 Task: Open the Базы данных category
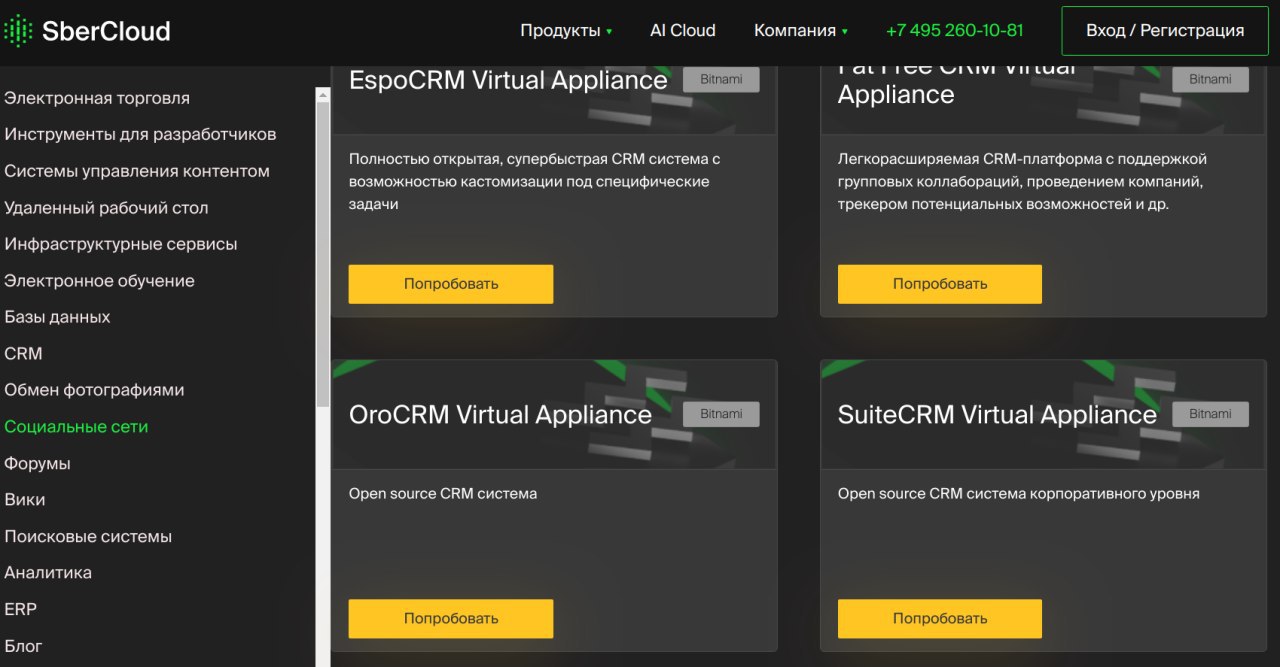coord(57,317)
